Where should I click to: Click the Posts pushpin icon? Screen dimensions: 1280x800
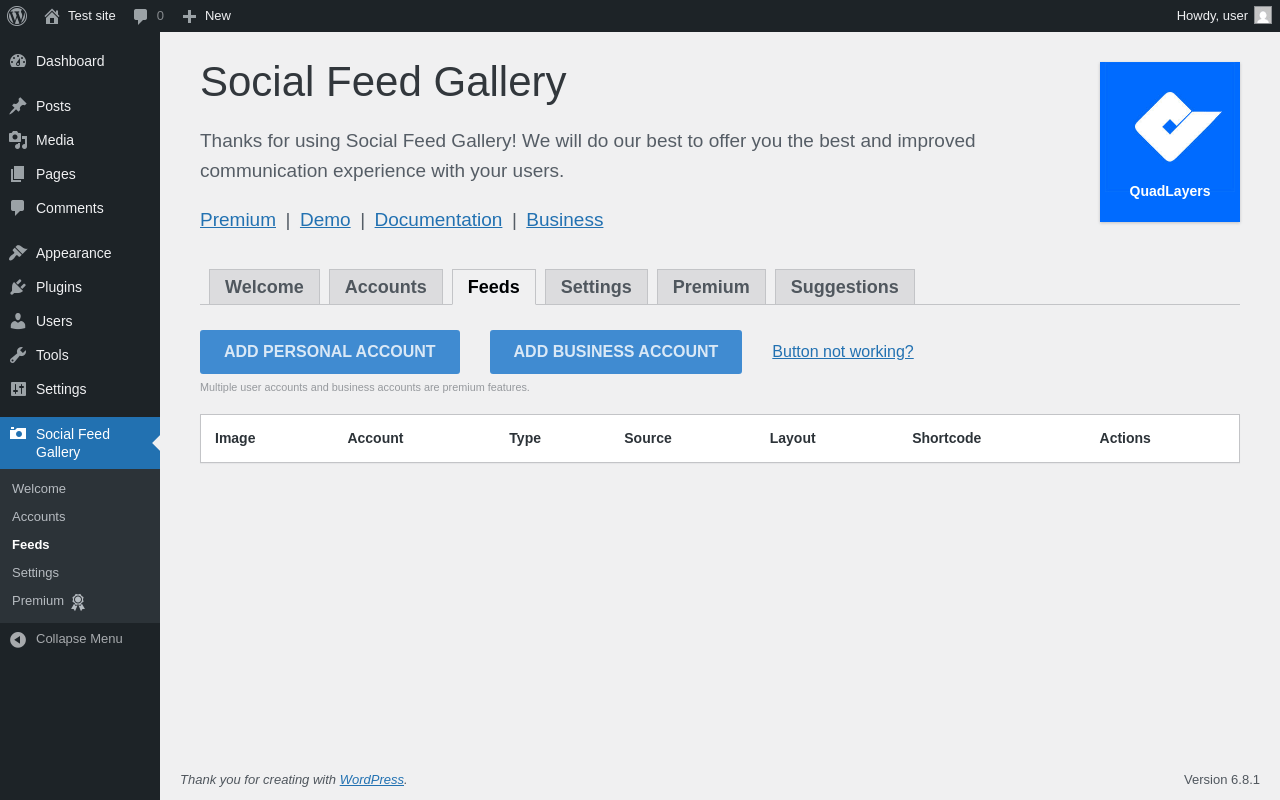pos(18,106)
